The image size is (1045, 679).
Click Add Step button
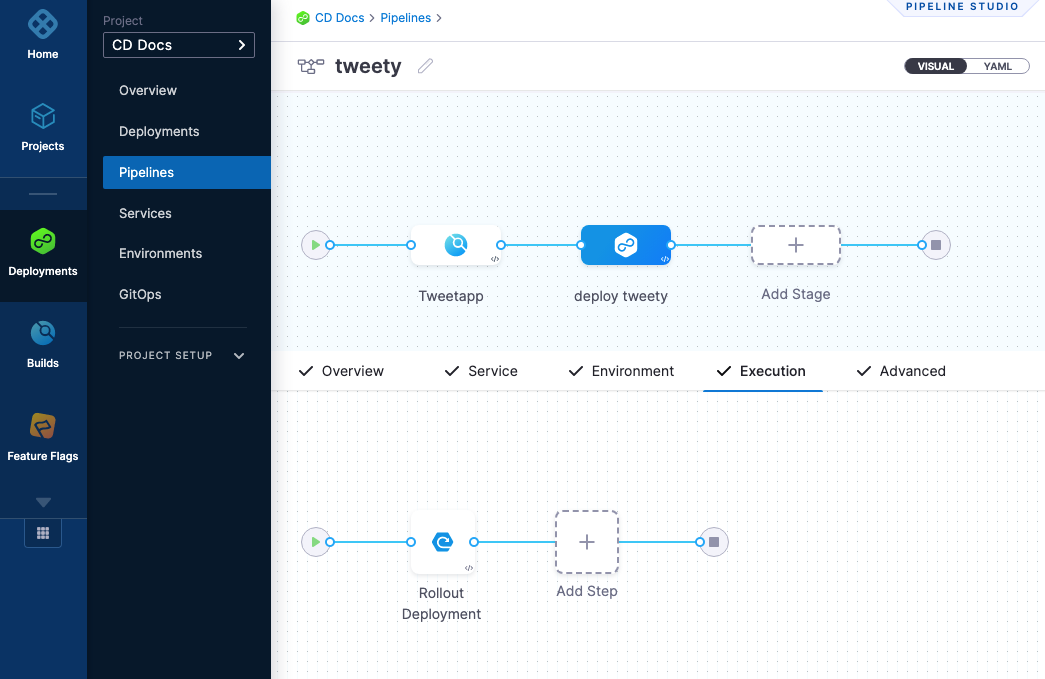[587, 542]
